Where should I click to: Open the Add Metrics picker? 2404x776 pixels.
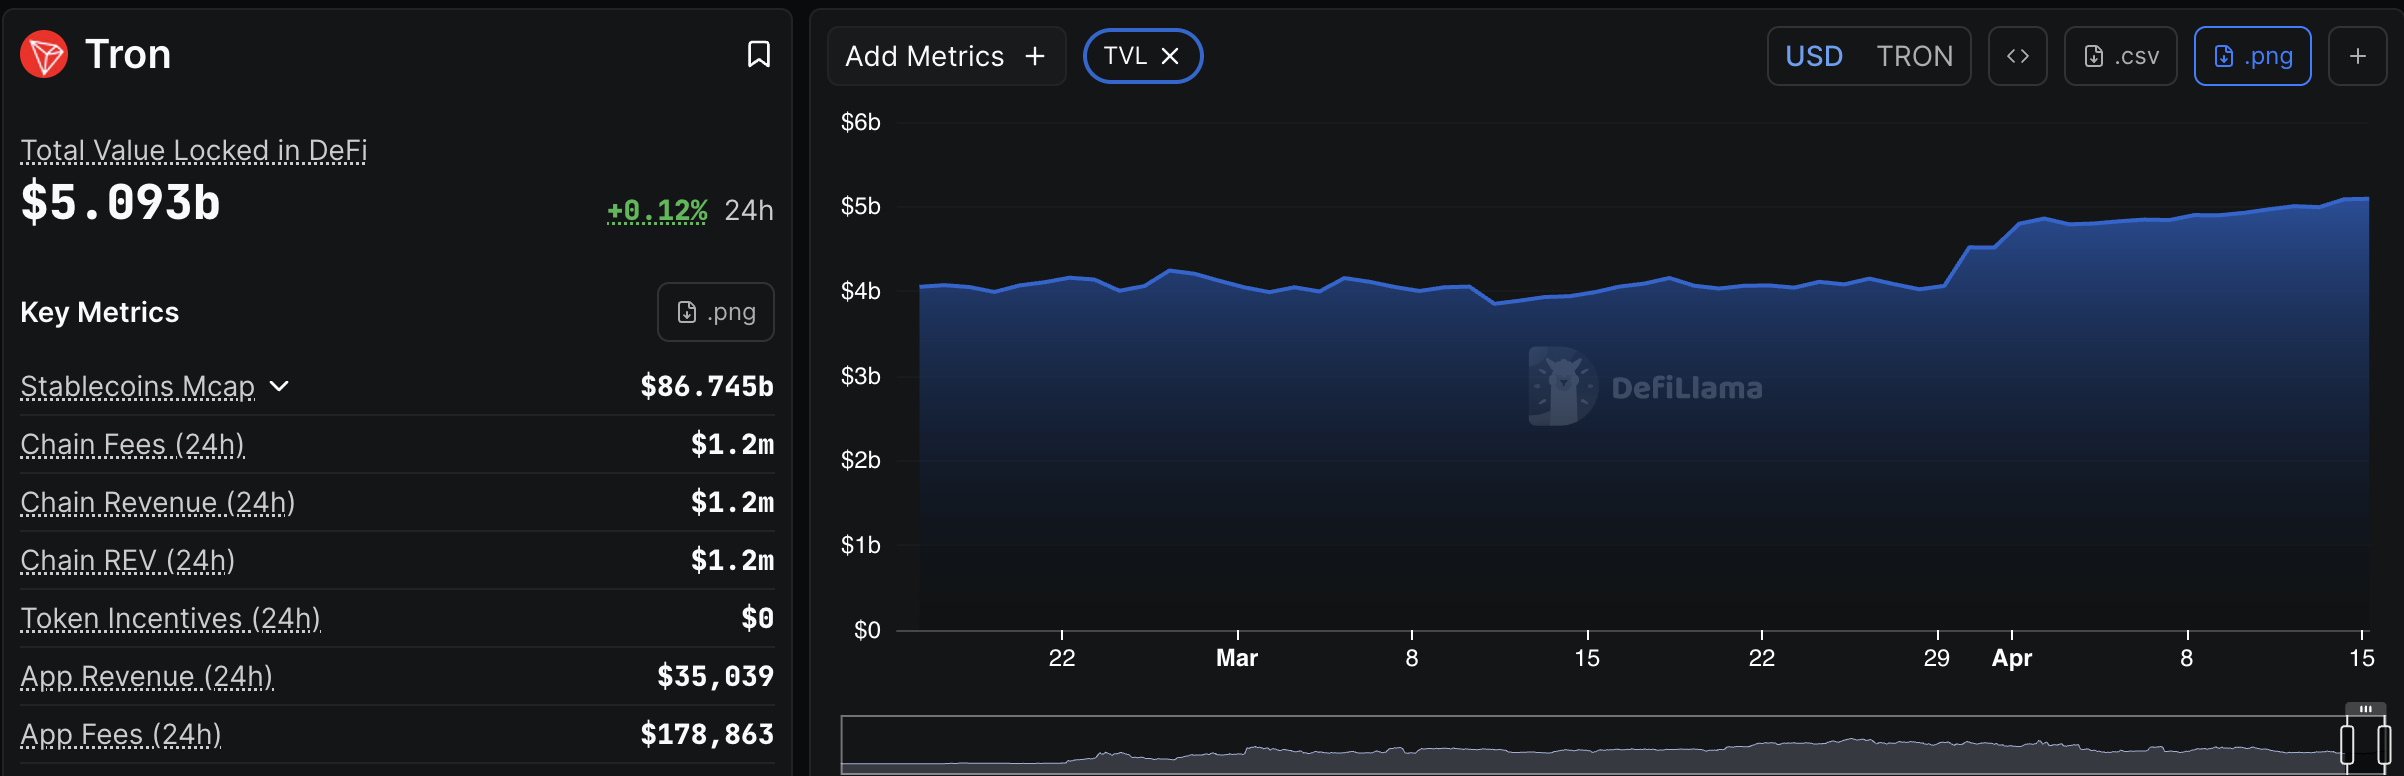(946, 55)
